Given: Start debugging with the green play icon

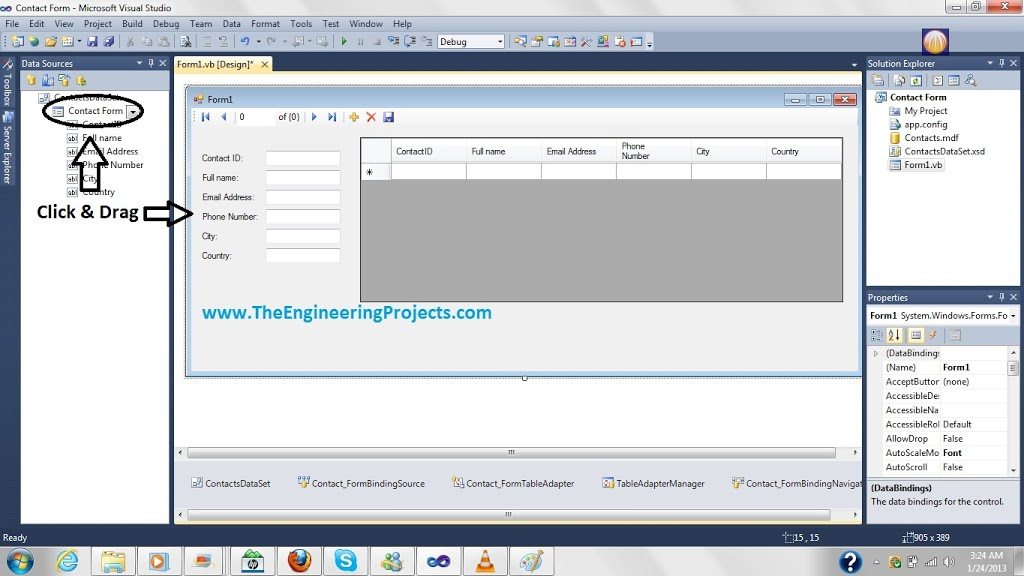Looking at the screenshot, I should [344, 41].
